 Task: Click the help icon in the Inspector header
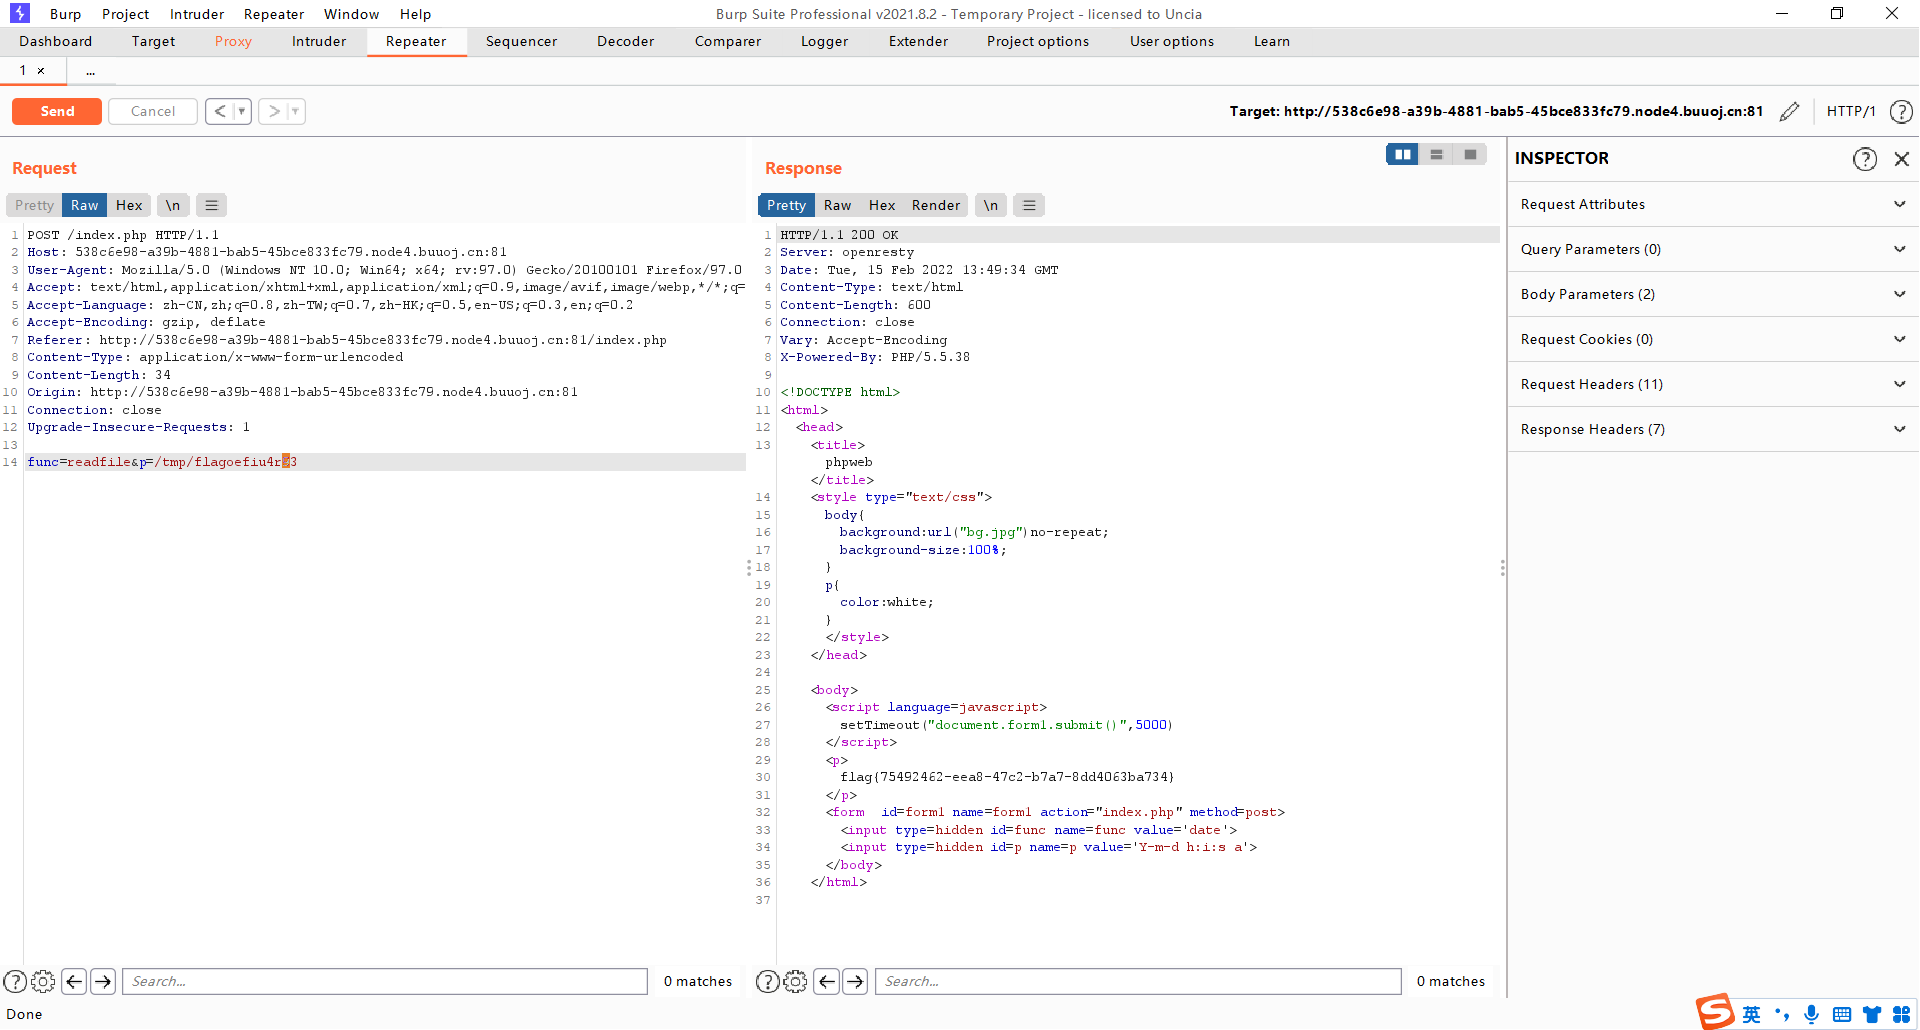1864,158
